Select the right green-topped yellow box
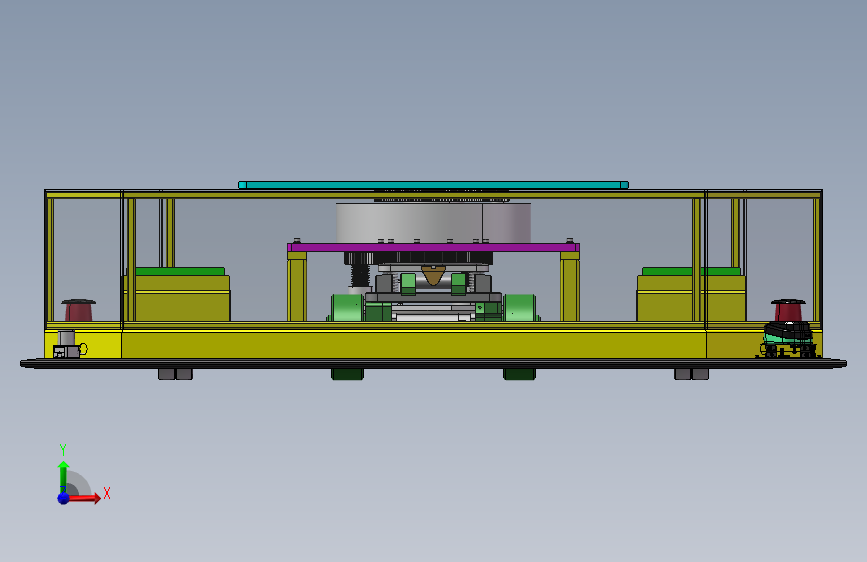Viewport: 867px width, 562px height. pos(691,294)
